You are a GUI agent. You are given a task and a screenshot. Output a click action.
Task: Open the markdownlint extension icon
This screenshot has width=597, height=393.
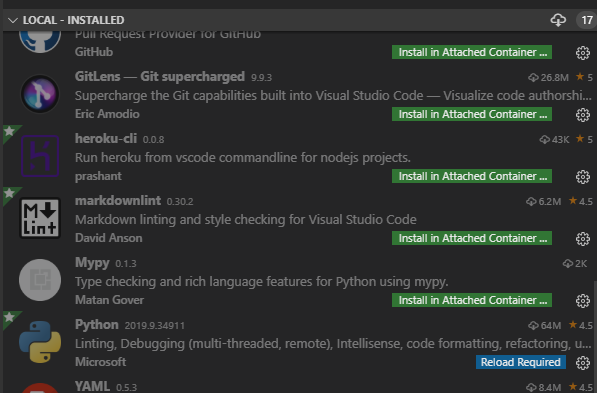pyautogui.click(x=40, y=218)
